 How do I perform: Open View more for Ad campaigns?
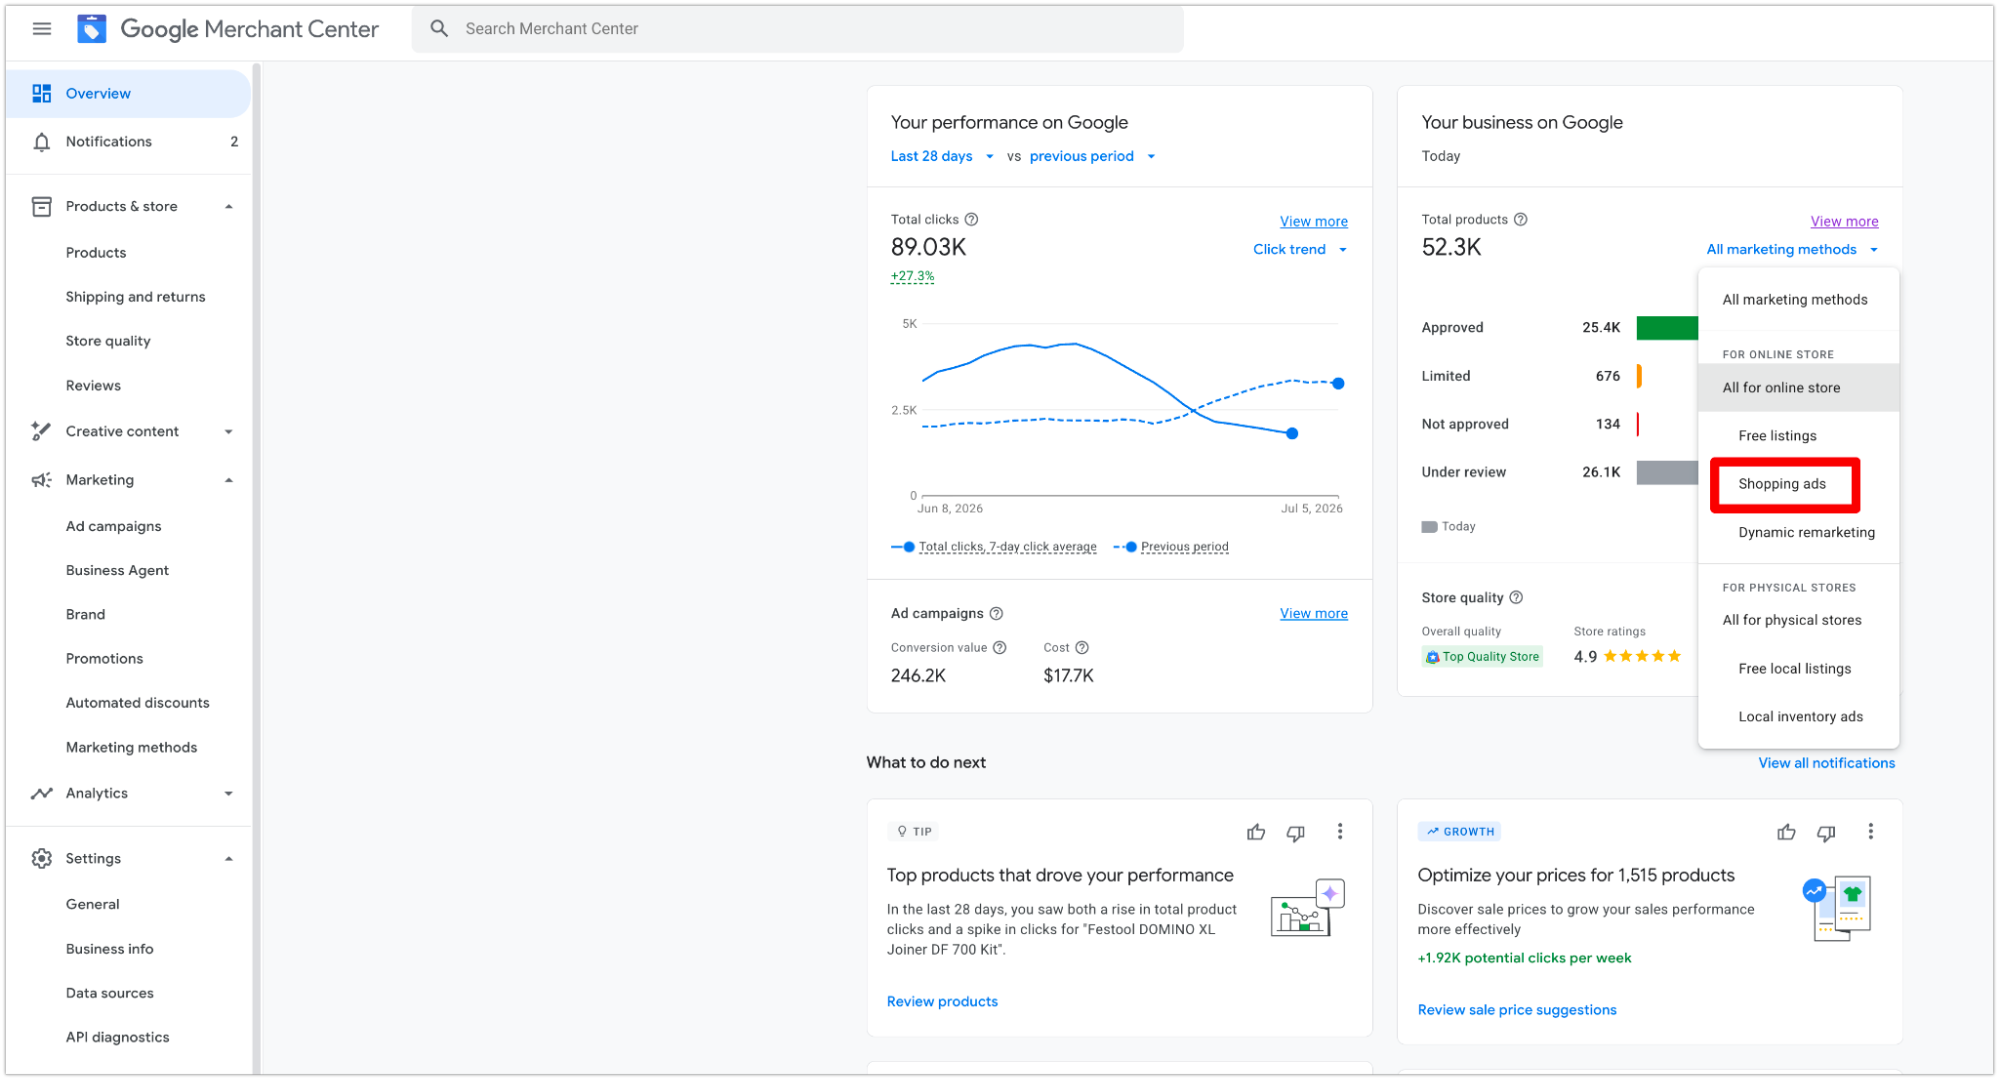click(x=1313, y=614)
